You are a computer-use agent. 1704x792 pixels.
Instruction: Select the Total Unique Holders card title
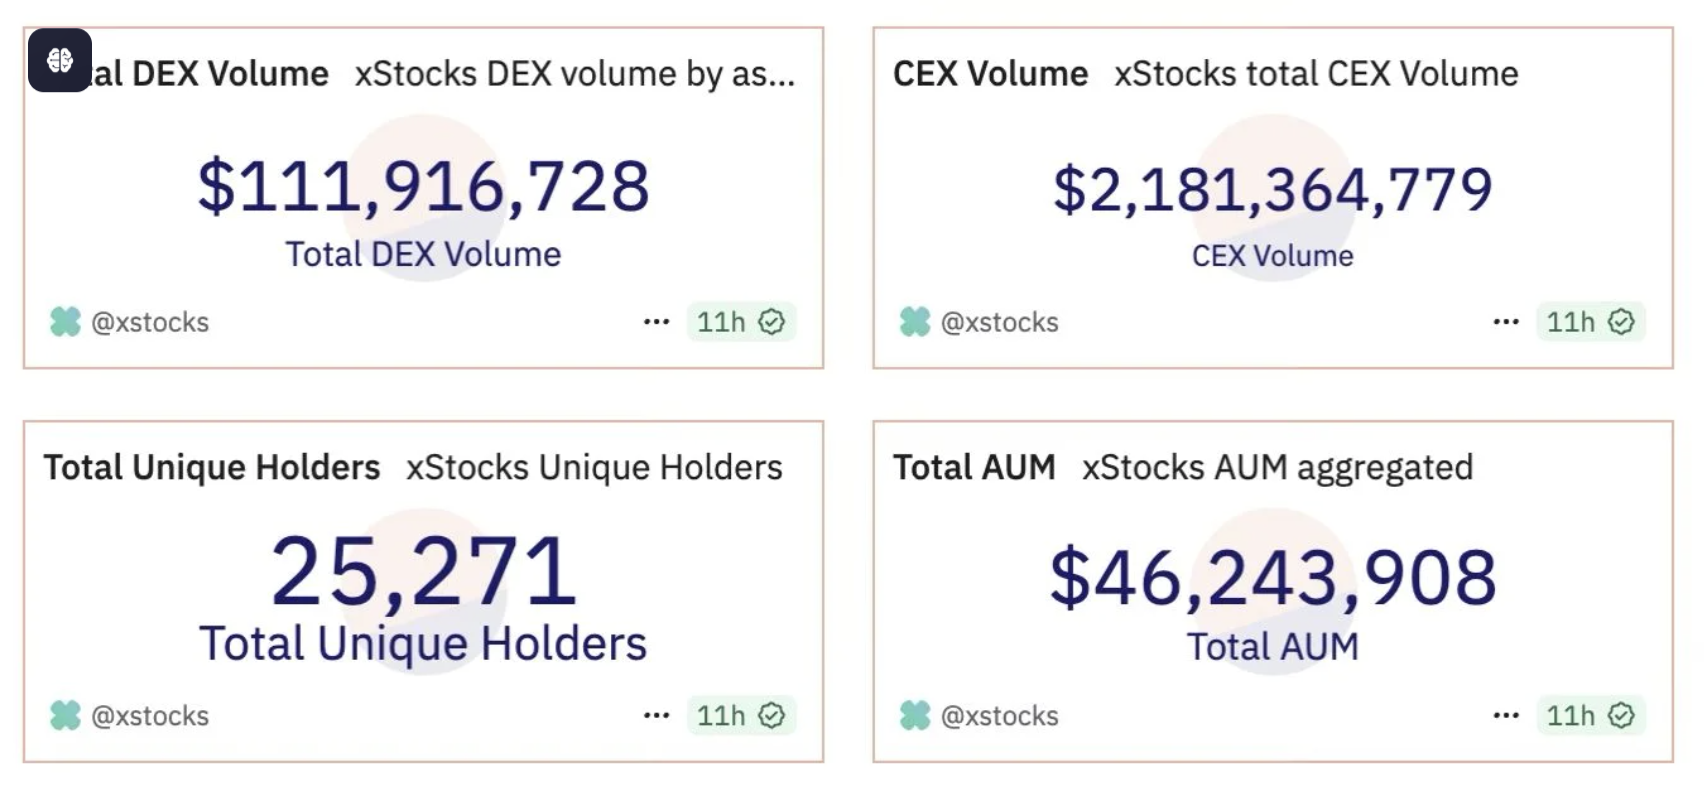(x=211, y=467)
